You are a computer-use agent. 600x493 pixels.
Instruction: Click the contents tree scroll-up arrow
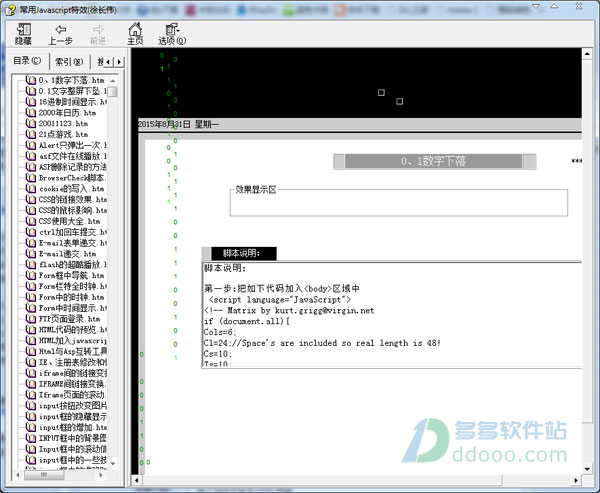point(112,81)
